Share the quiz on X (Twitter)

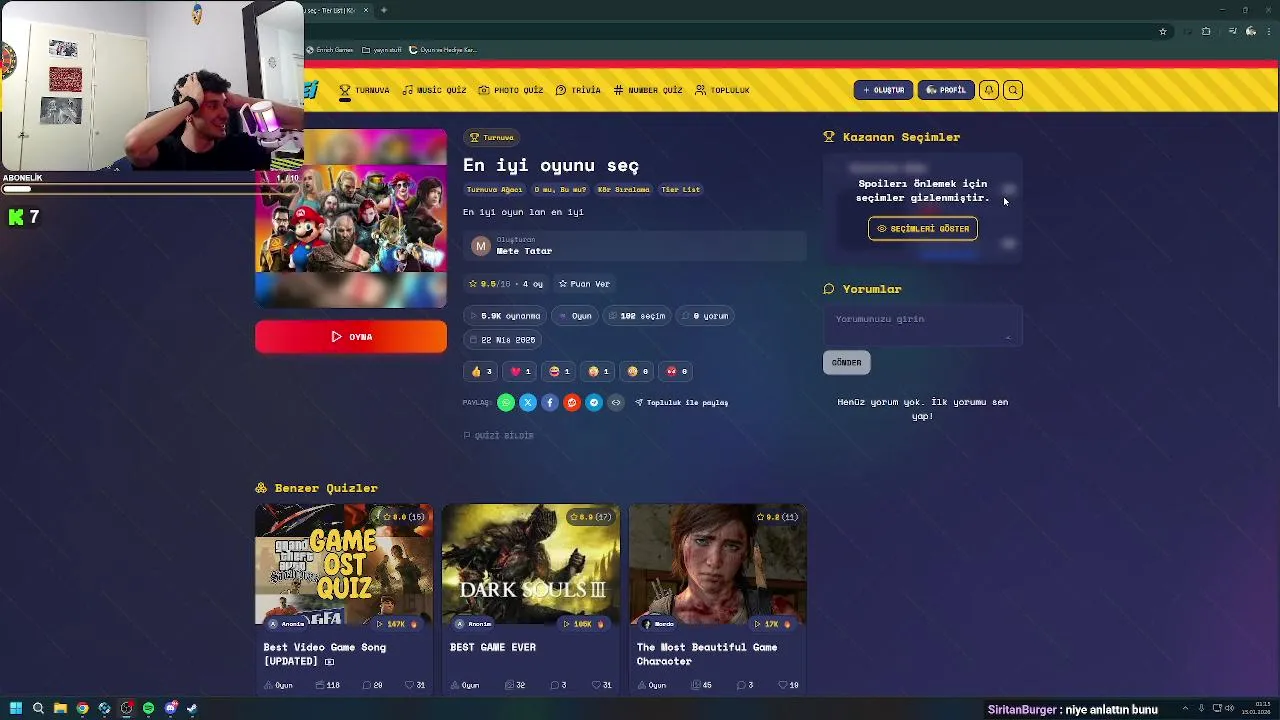[528, 402]
